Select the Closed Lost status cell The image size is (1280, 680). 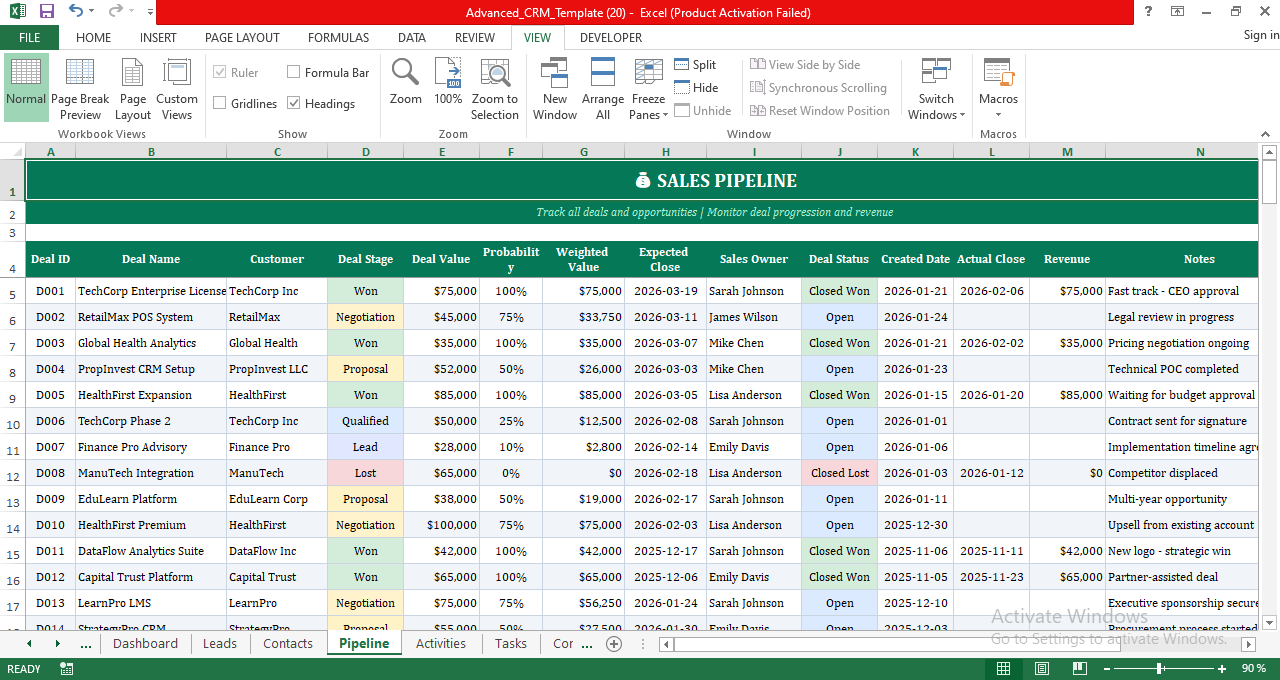click(x=840, y=473)
